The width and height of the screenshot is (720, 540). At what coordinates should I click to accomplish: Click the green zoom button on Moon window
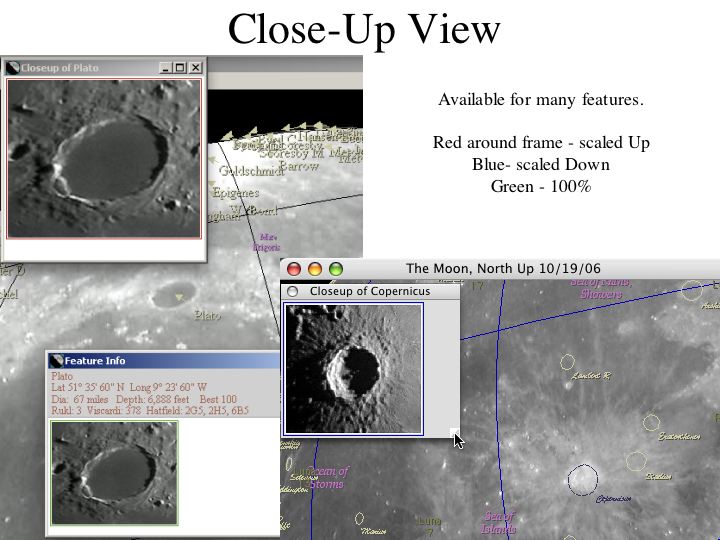pyautogui.click(x=336, y=269)
